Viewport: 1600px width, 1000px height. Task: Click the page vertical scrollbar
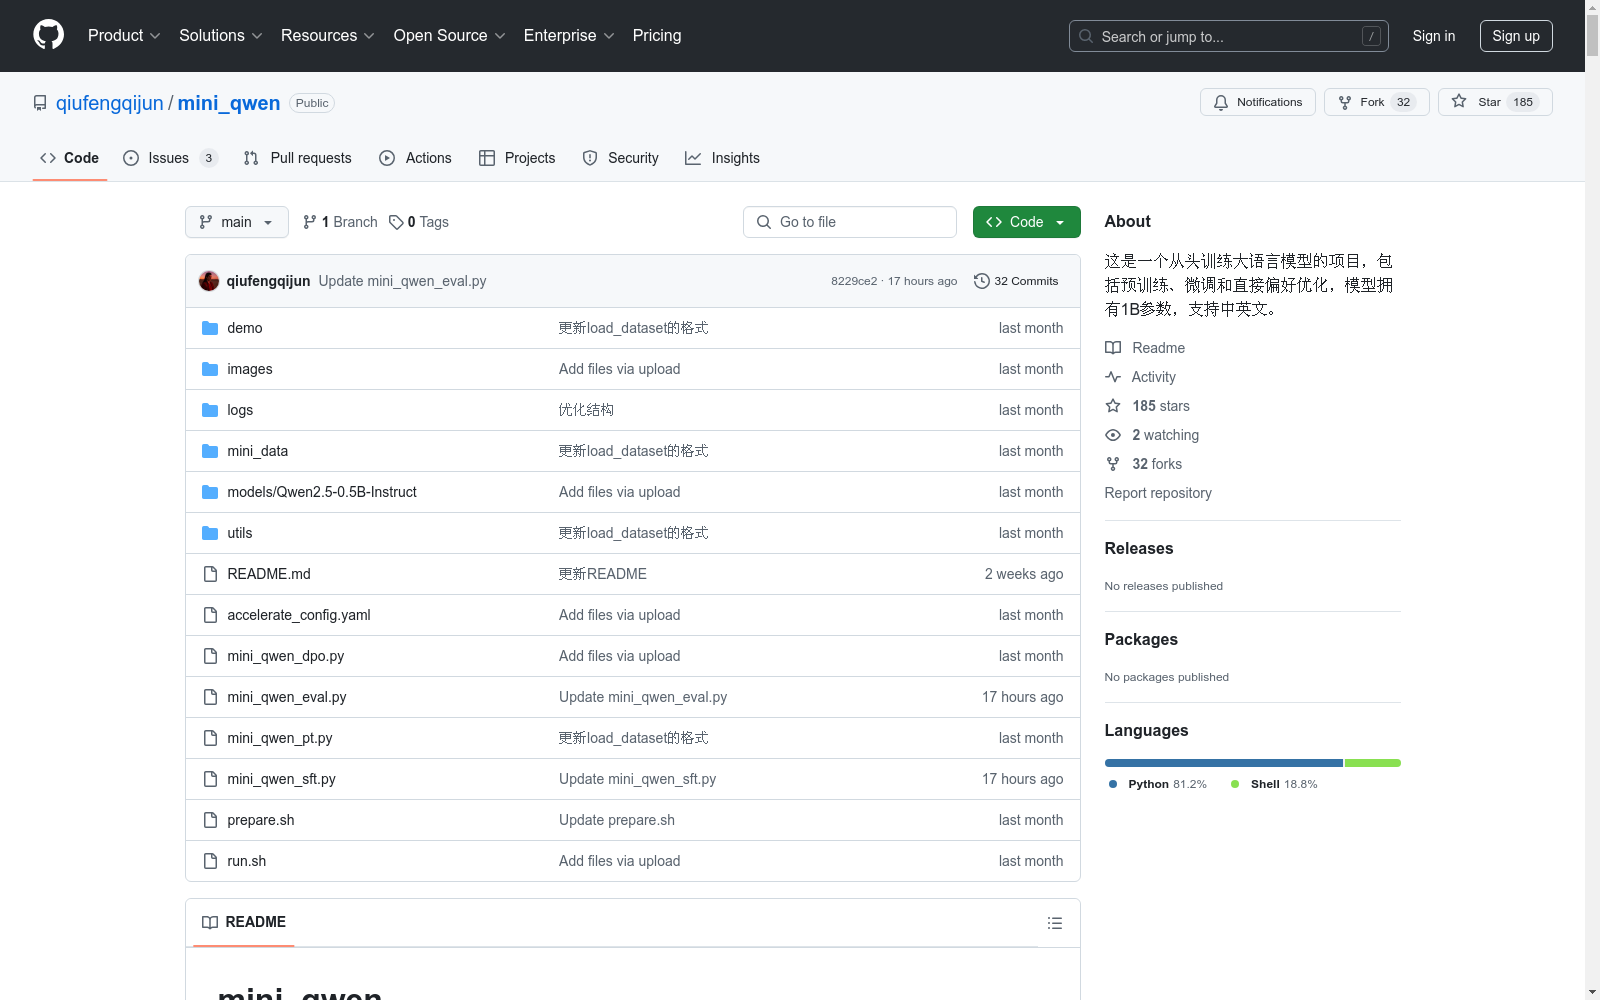click(1592, 500)
